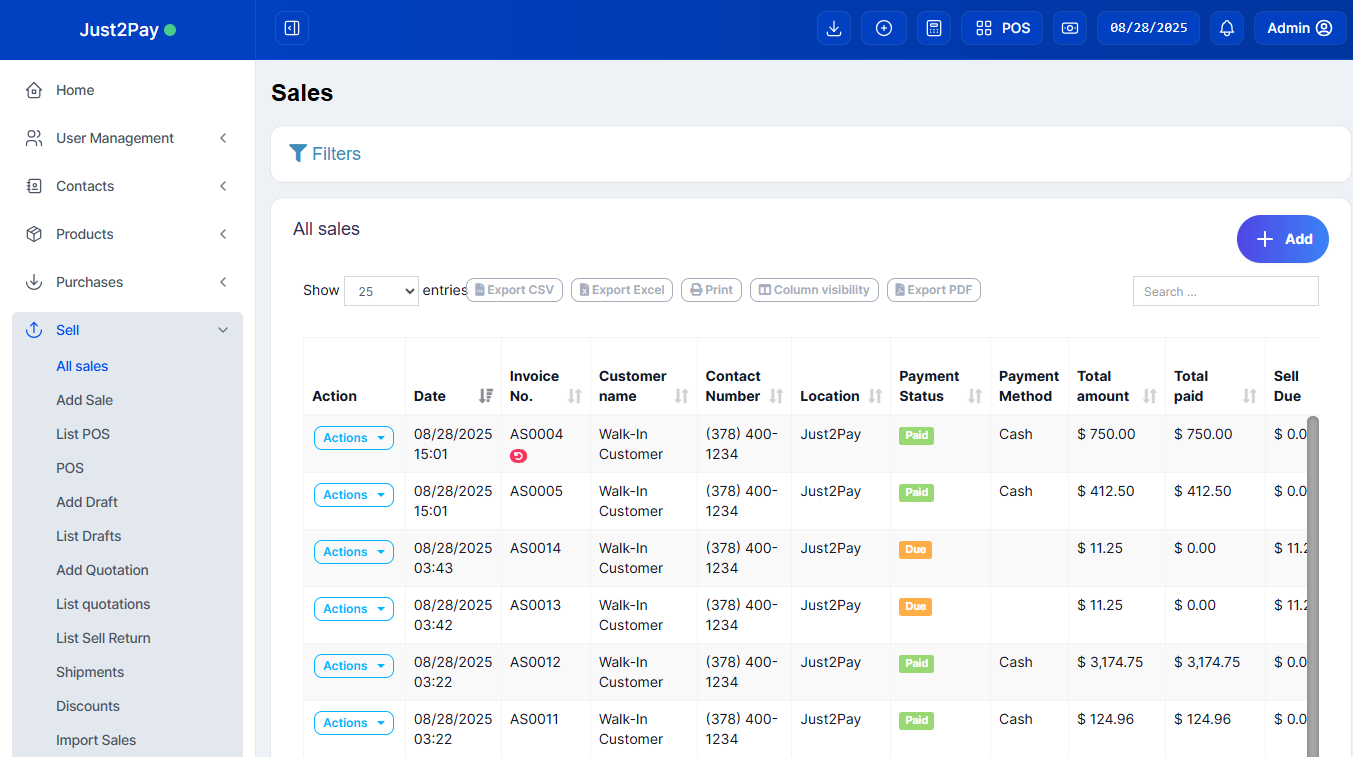The height and width of the screenshot is (757, 1353).
Task: Click the Purchases icon in the sidebar
Action: 34,282
